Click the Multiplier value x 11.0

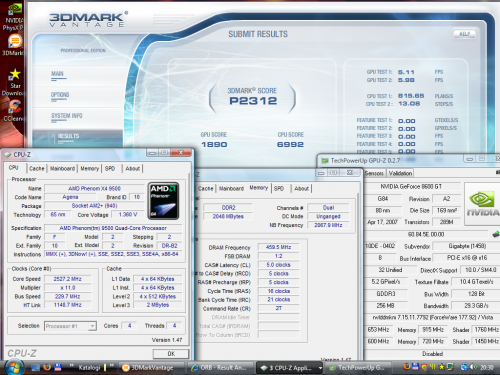tap(68, 288)
